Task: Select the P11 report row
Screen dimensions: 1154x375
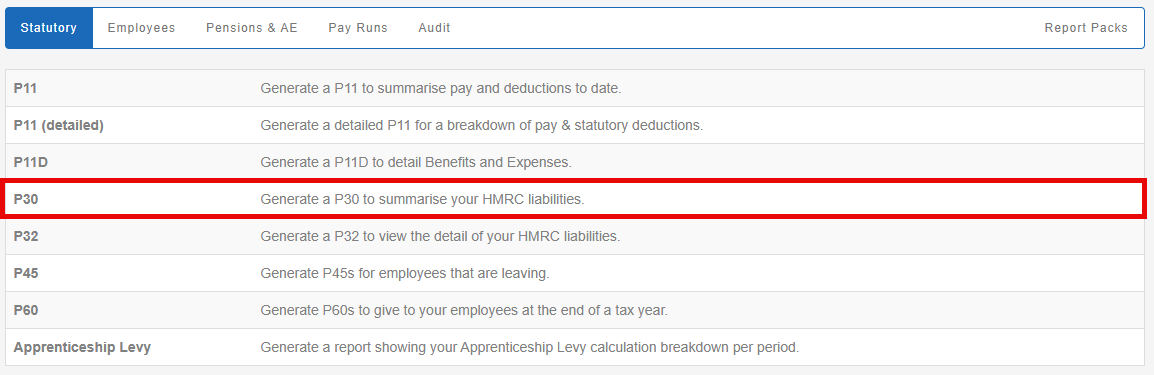Action: [575, 88]
